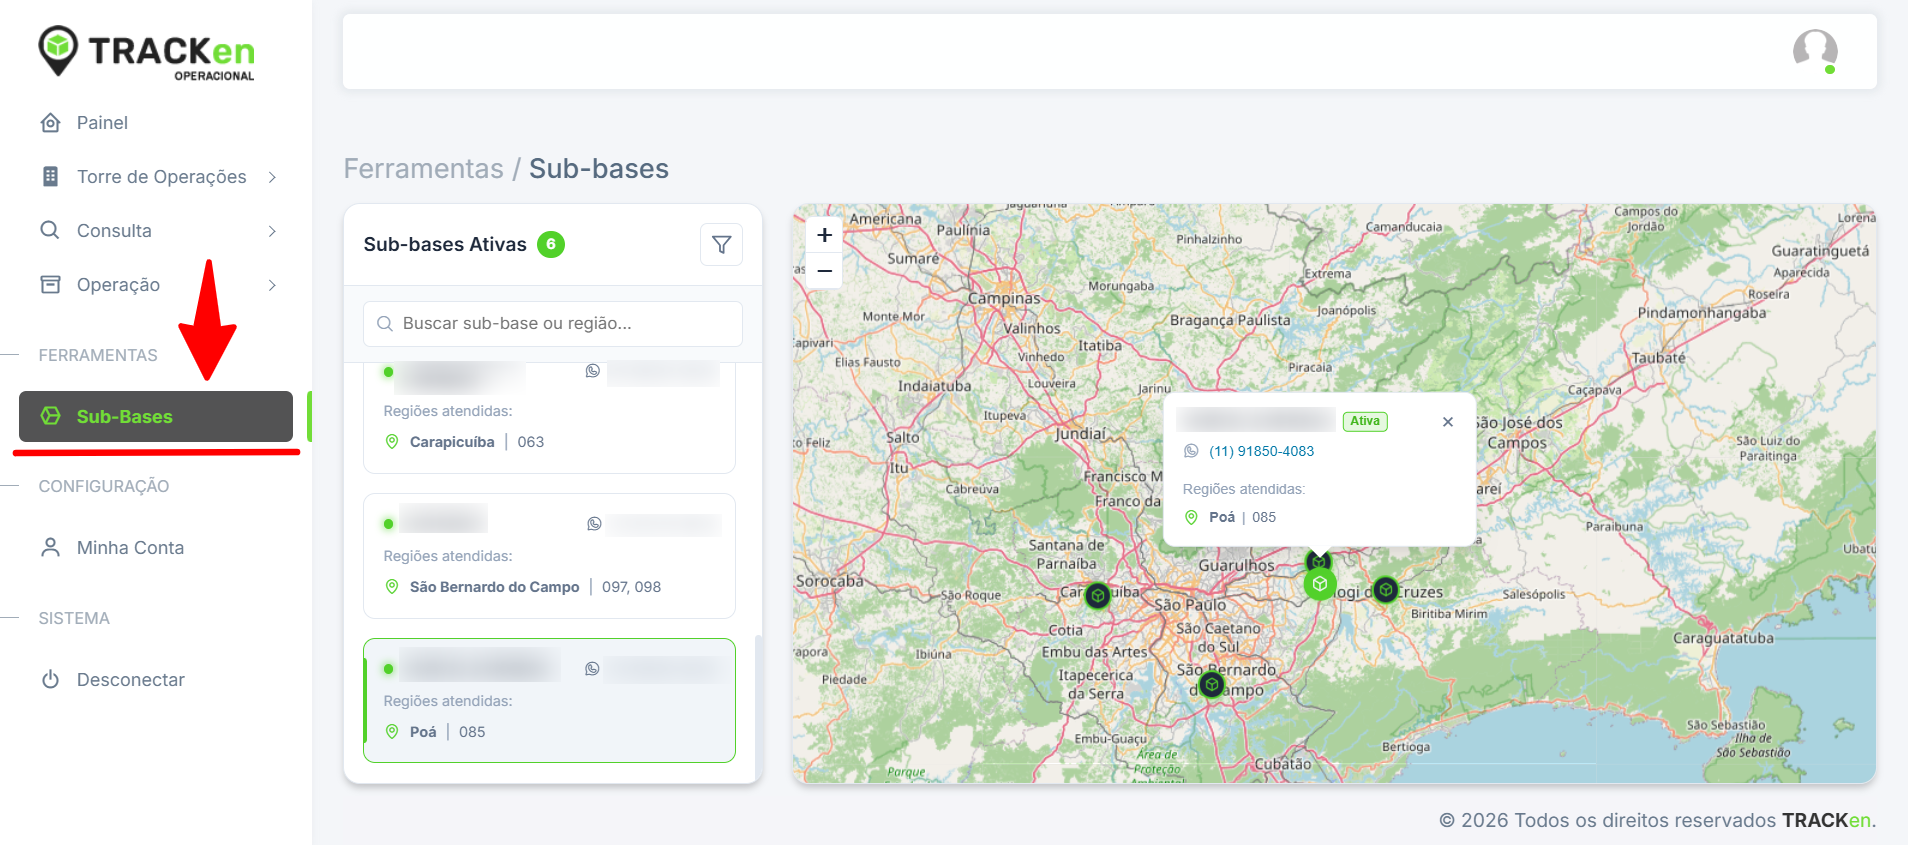Click WhatsApp icon on Carapicuíba card
Screen dimensions: 1908x845
[x=593, y=371]
